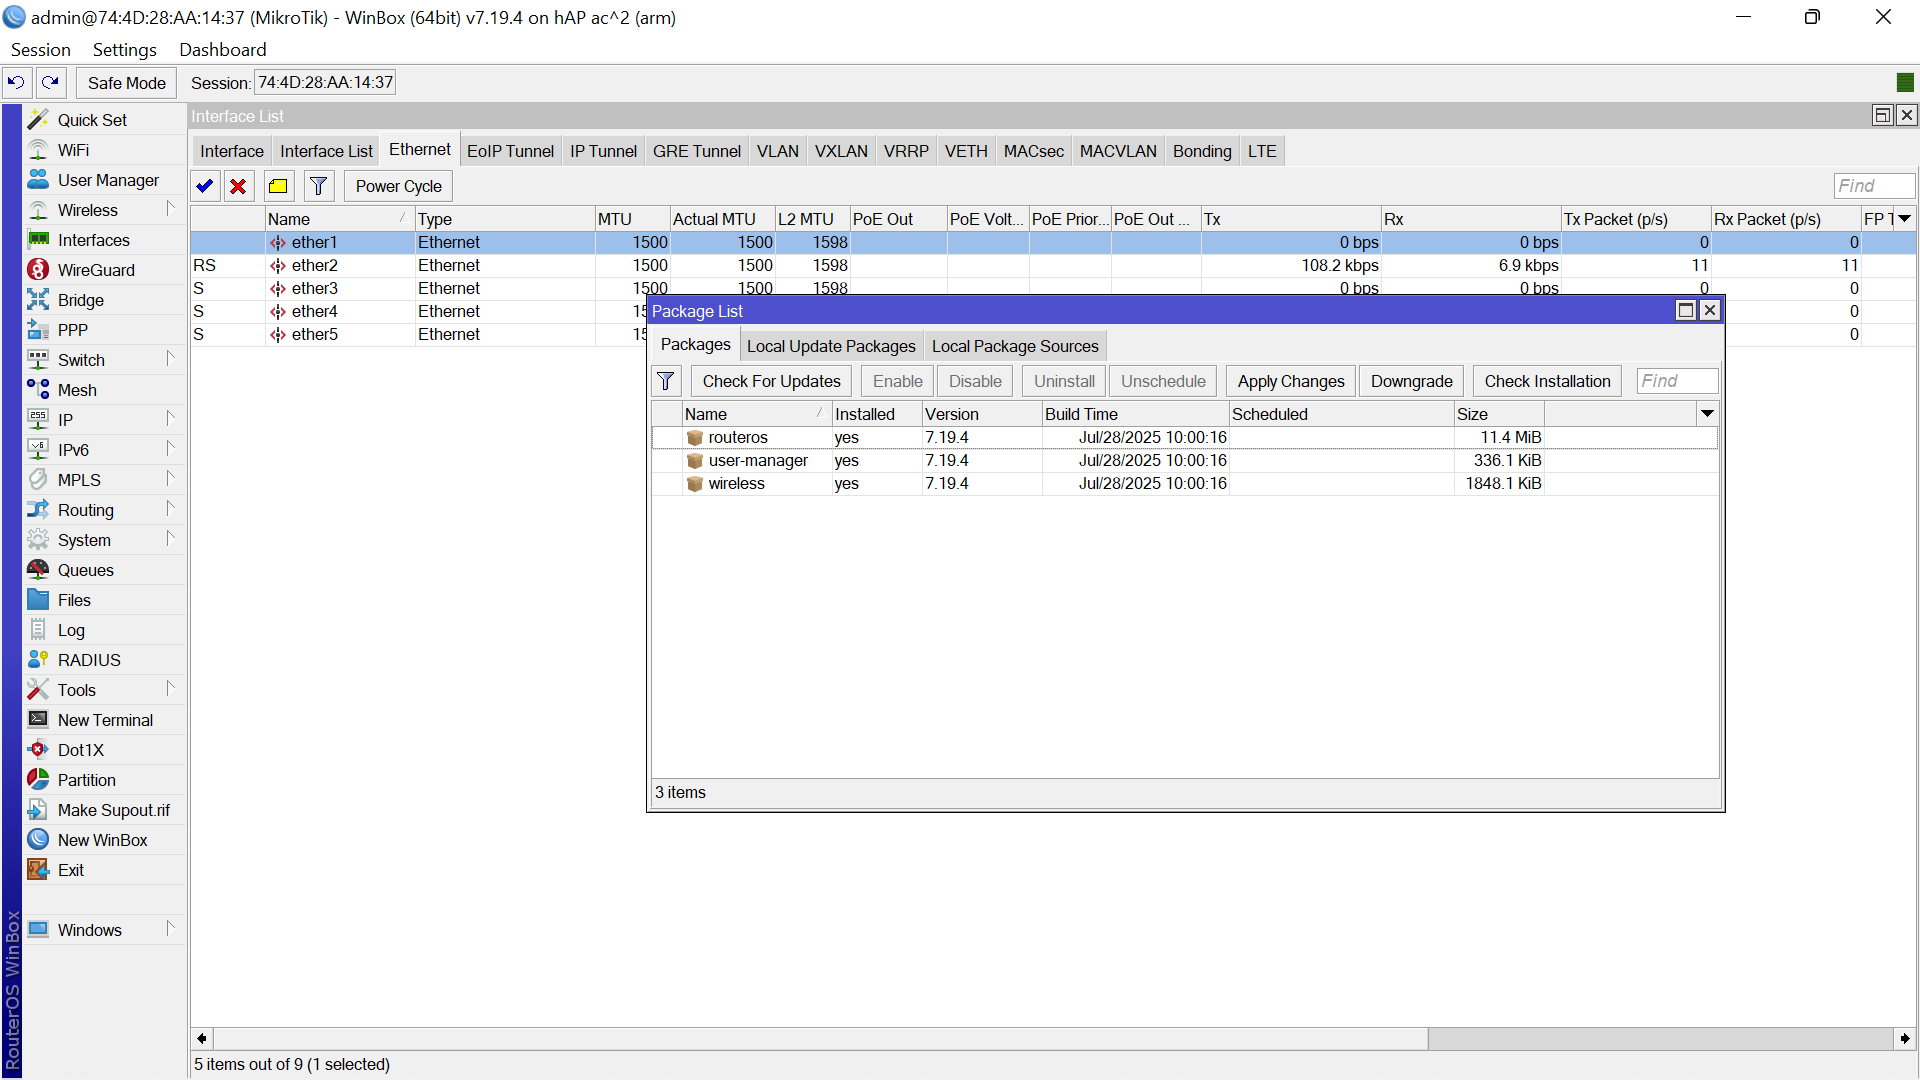
Task: Expand the System submenu arrow
Action: (x=170, y=539)
